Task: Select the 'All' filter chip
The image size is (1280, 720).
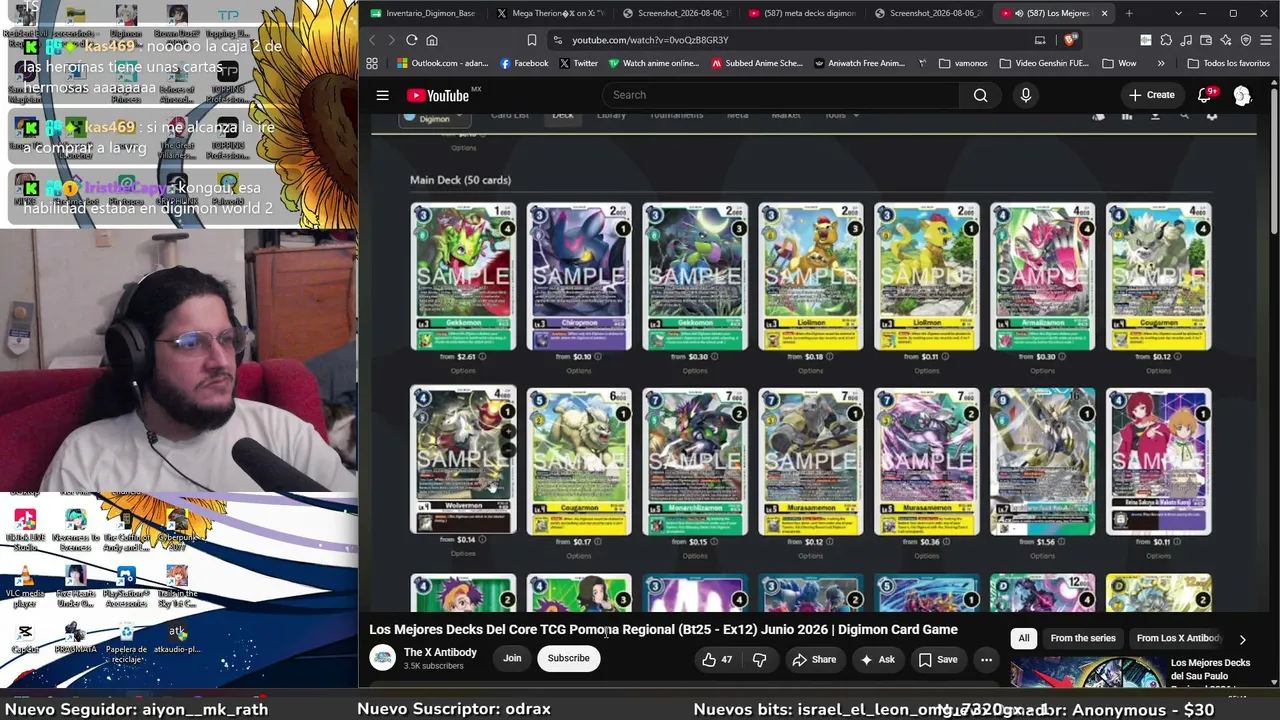Action: [x=1023, y=638]
